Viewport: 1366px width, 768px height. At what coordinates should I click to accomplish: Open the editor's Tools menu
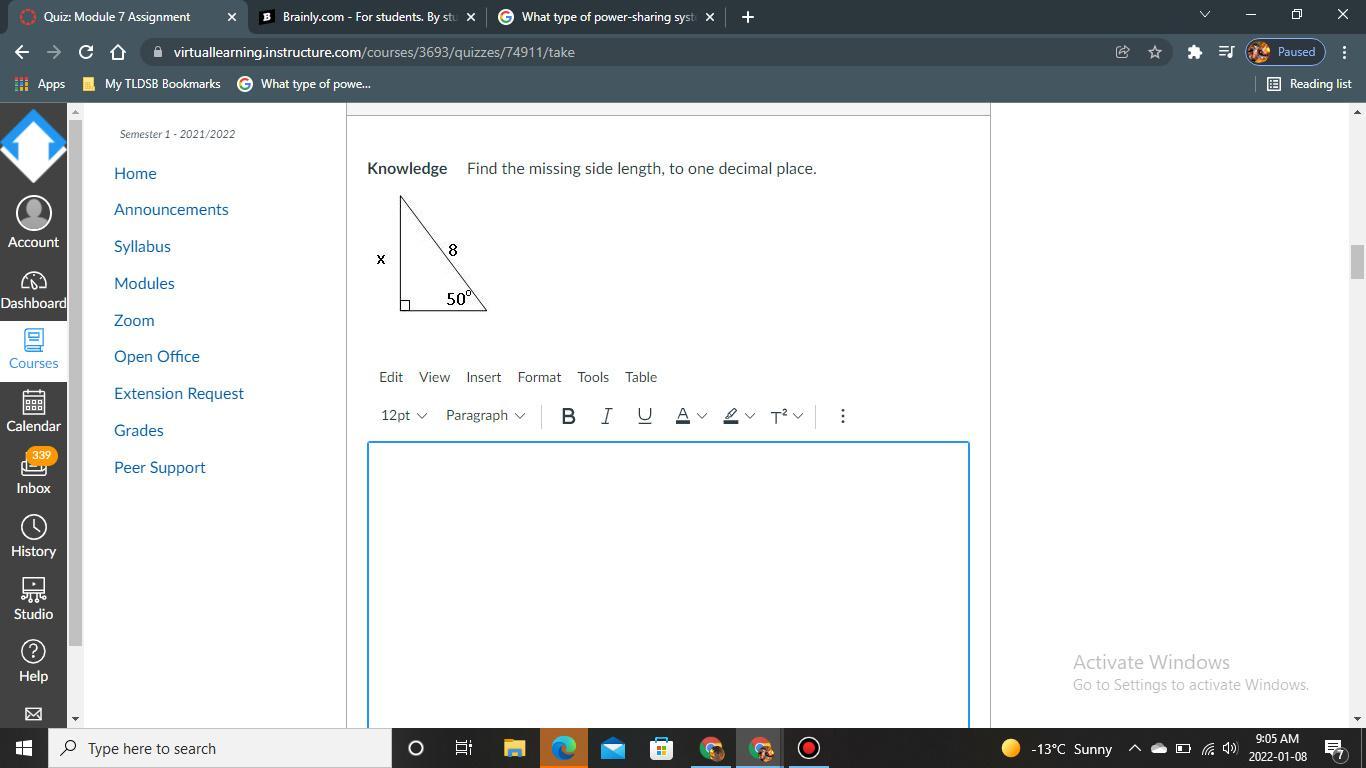click(593, 377)
